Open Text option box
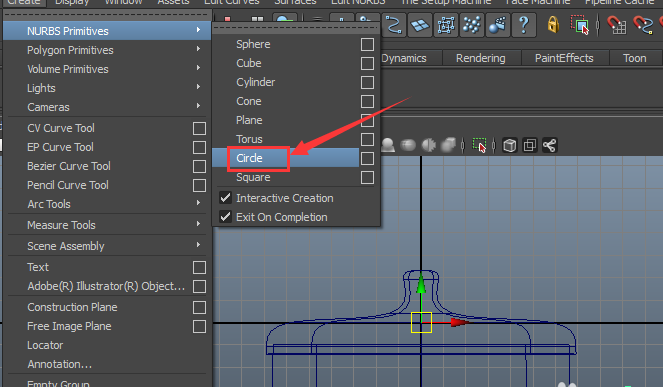This screenshot has height=387, width=663. (199, 268)
